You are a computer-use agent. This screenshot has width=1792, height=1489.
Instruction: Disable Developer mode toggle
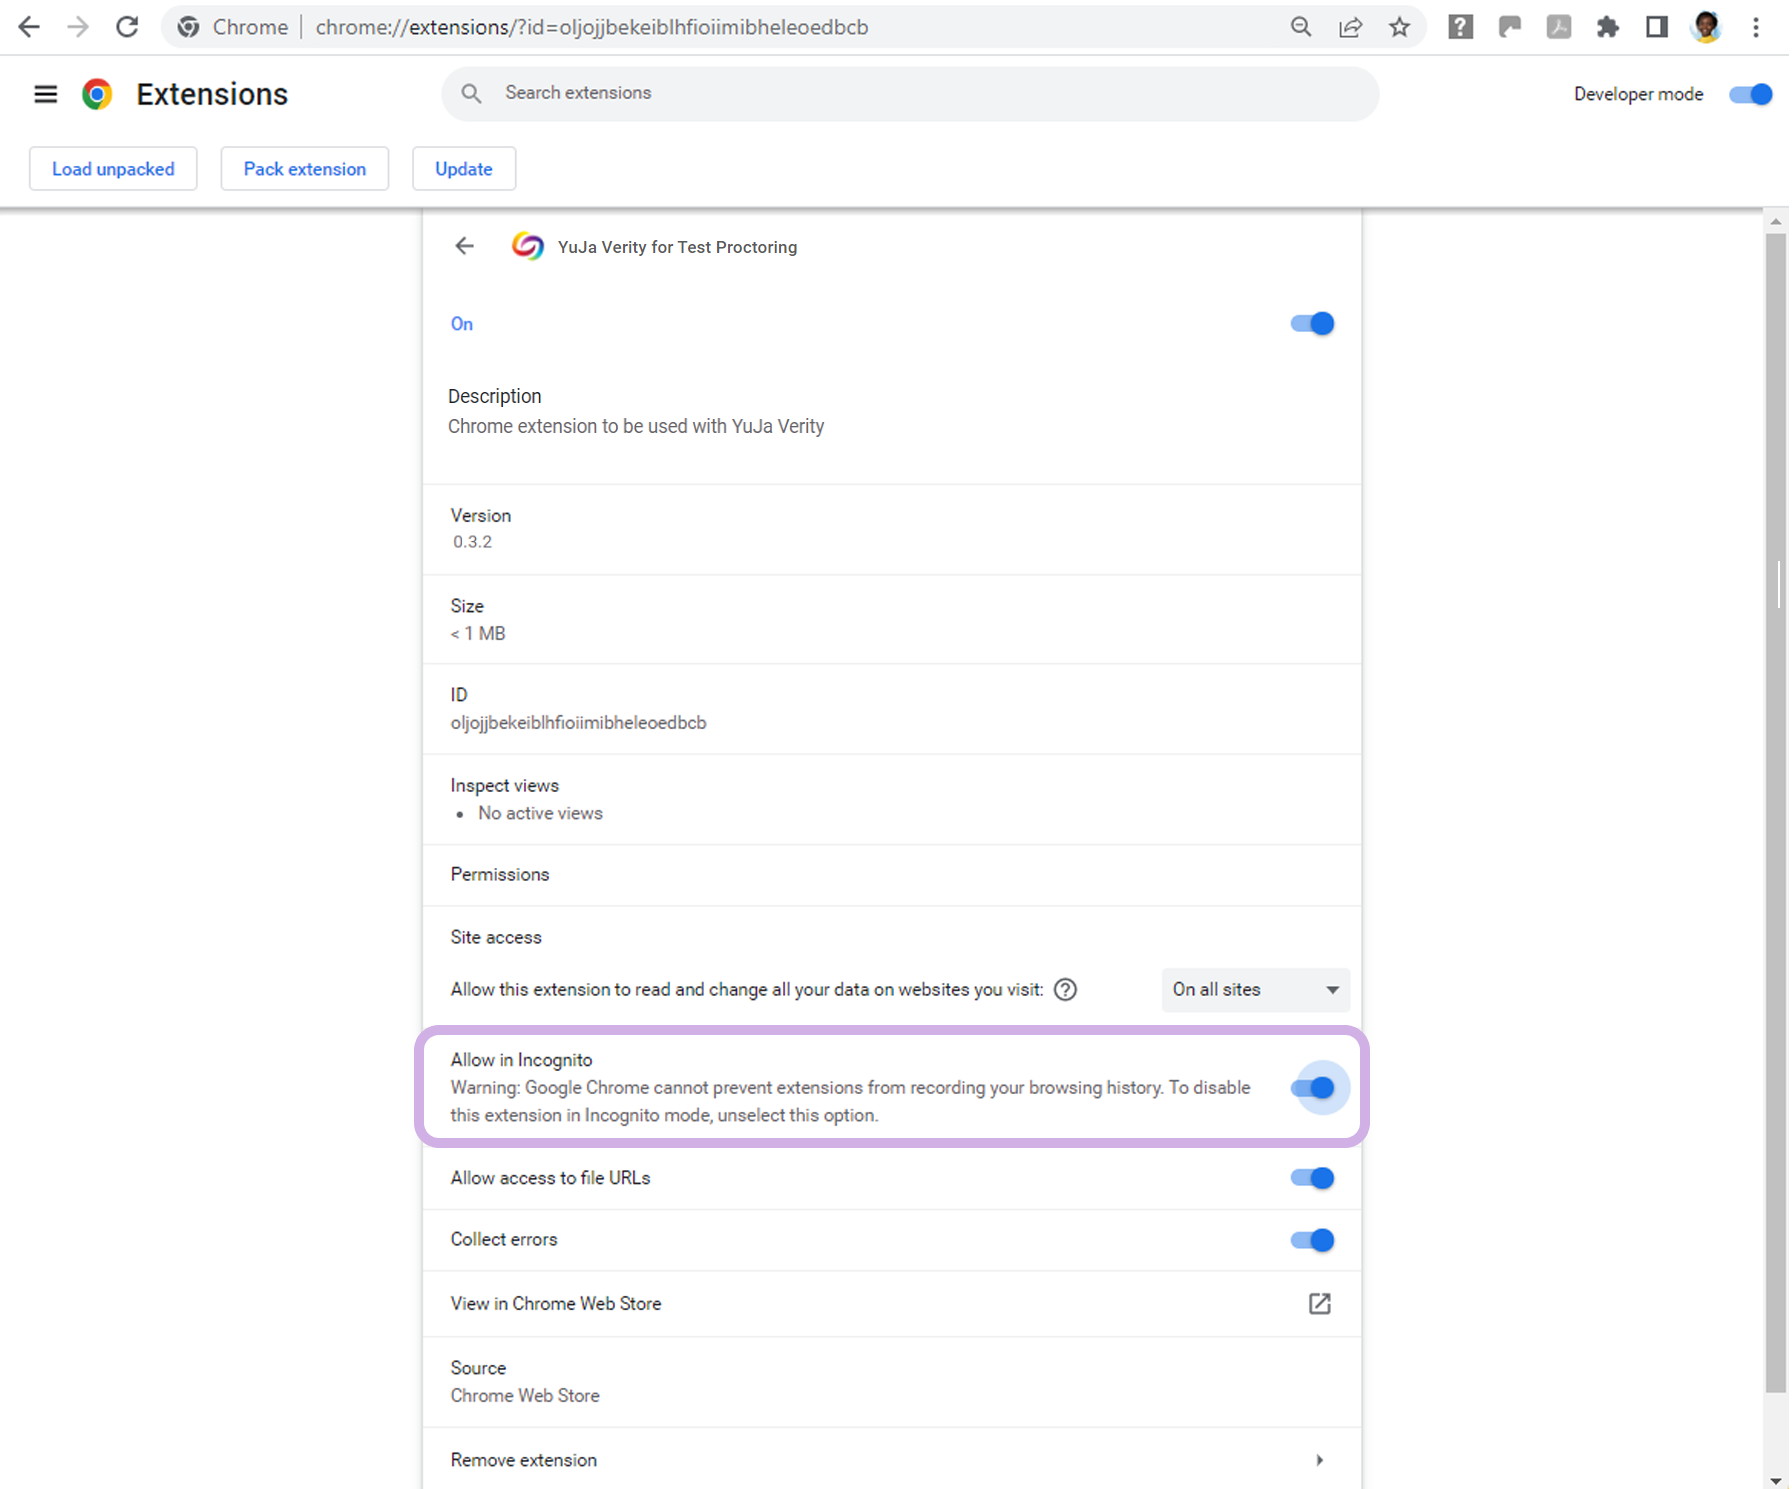(1751, 94)
